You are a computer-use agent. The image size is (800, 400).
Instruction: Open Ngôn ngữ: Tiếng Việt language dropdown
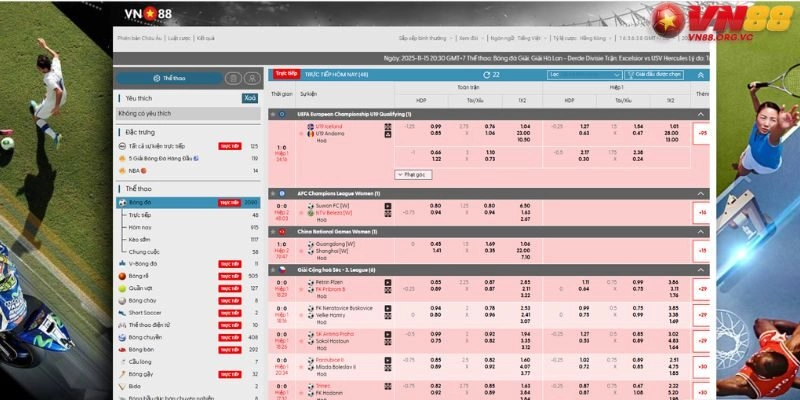(518, 38)
